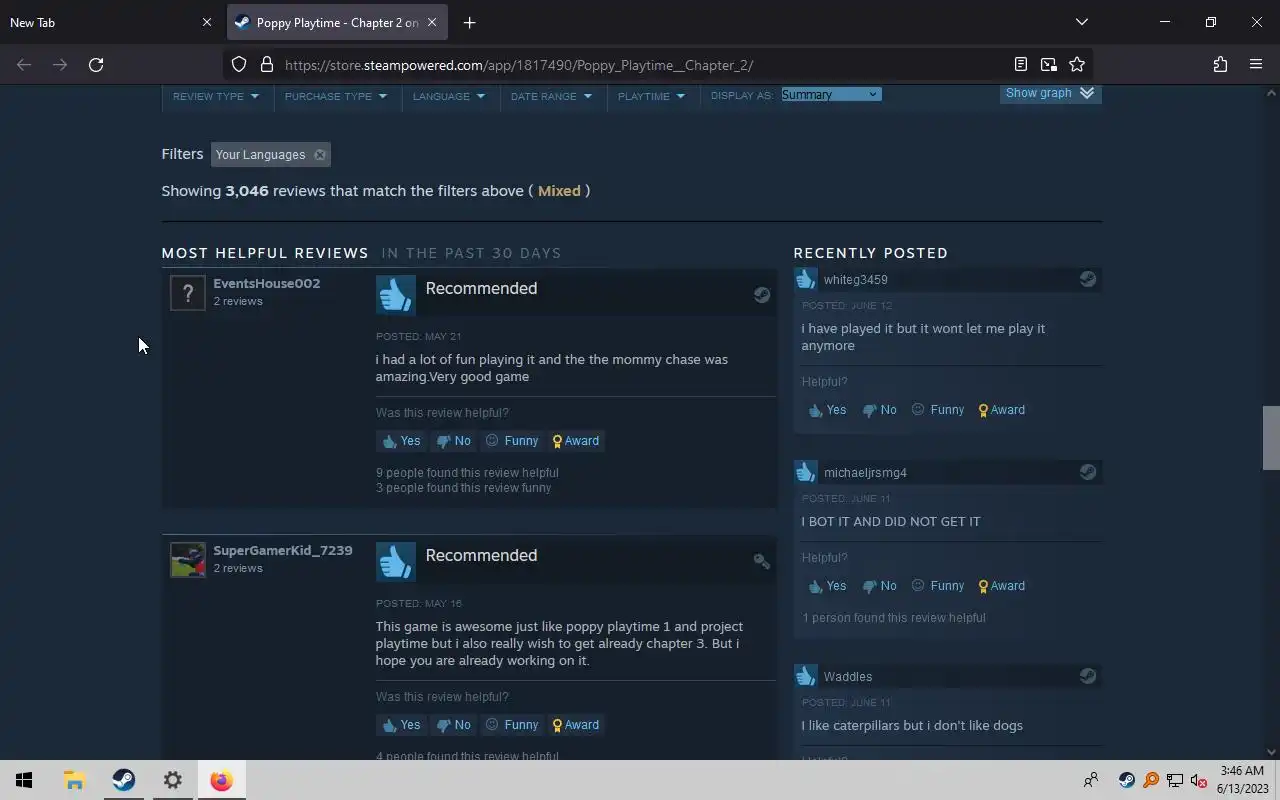Open SuperGamerKid_7239 user profile link
Image resolution: width=1280 pixels, height=800 pixels.
click(x=282, y=551)
